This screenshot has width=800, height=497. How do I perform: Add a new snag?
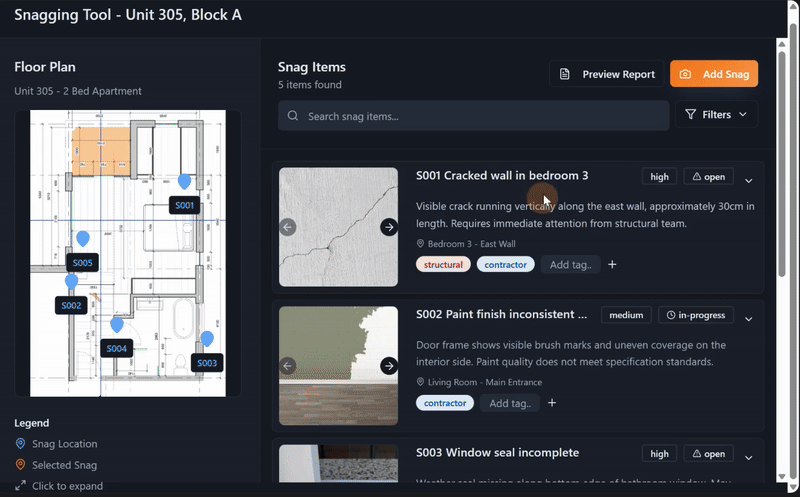(x=714, y=74)
